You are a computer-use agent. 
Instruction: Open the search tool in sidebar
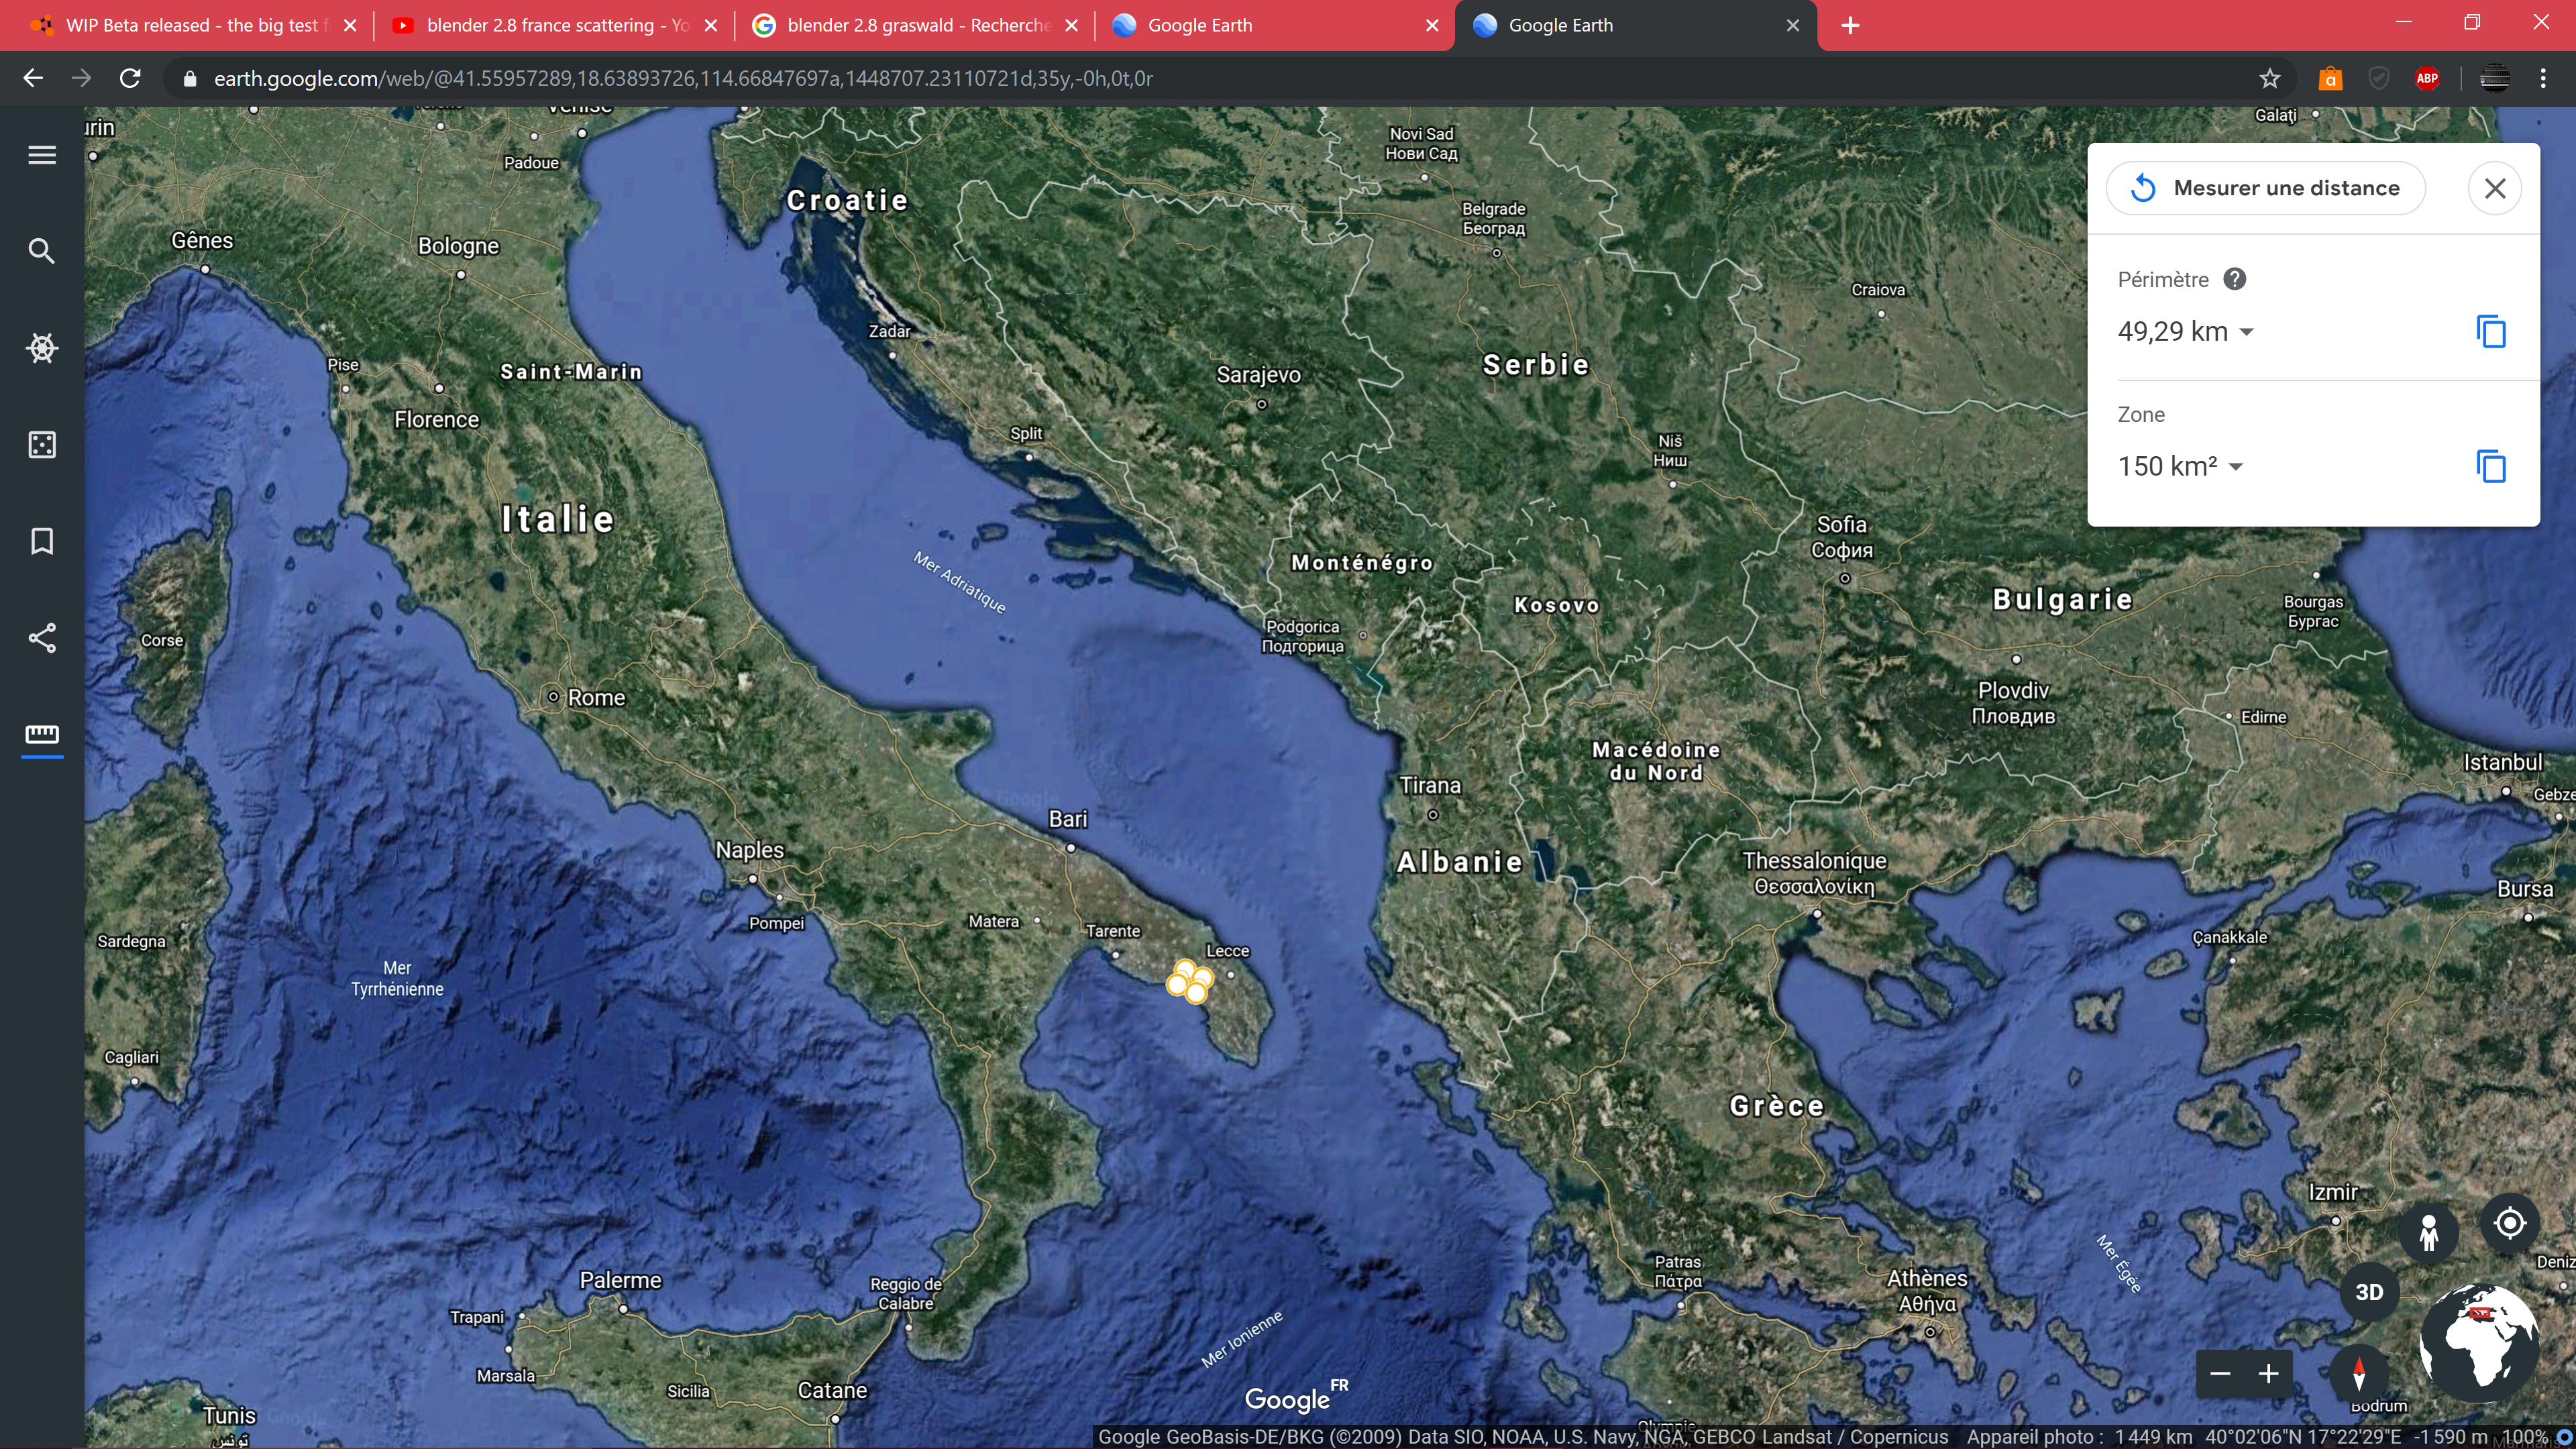42,251
